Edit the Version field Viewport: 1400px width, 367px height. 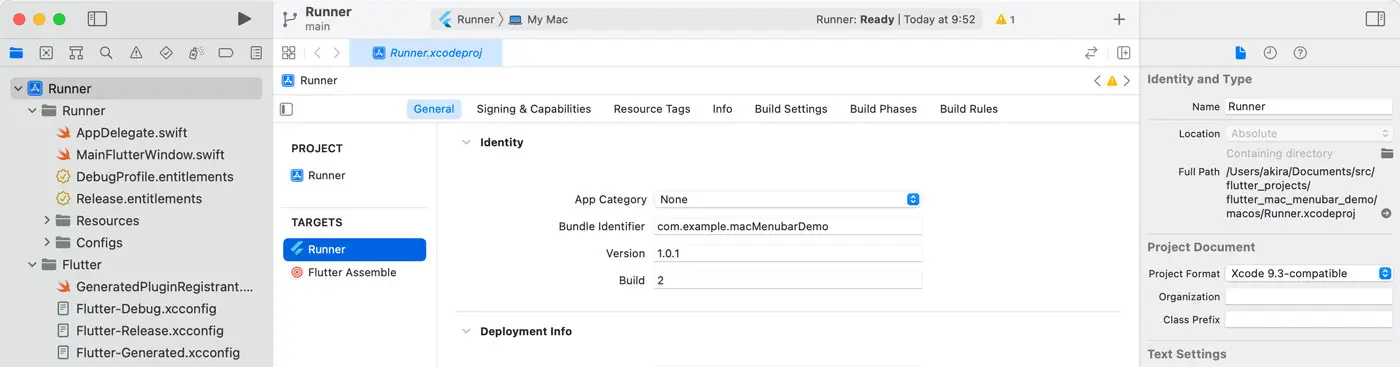click(x=787, y=253)
